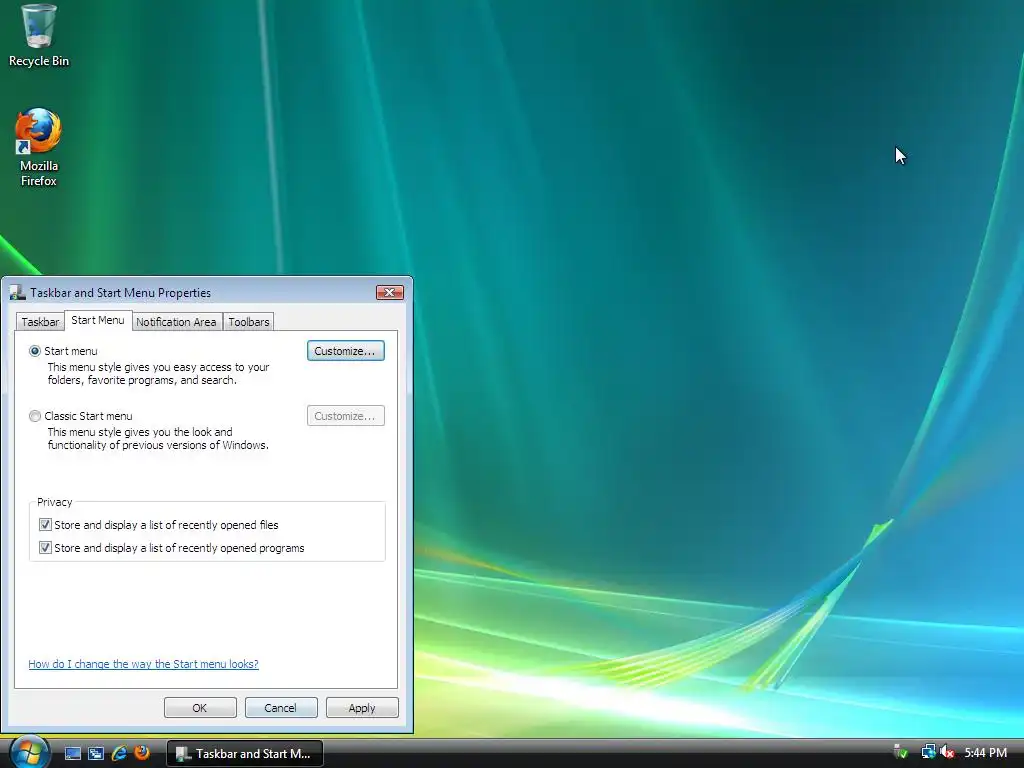This screenshot has height=768, width=1024.
Task: Click the Apply button
Action: point(362,708)
